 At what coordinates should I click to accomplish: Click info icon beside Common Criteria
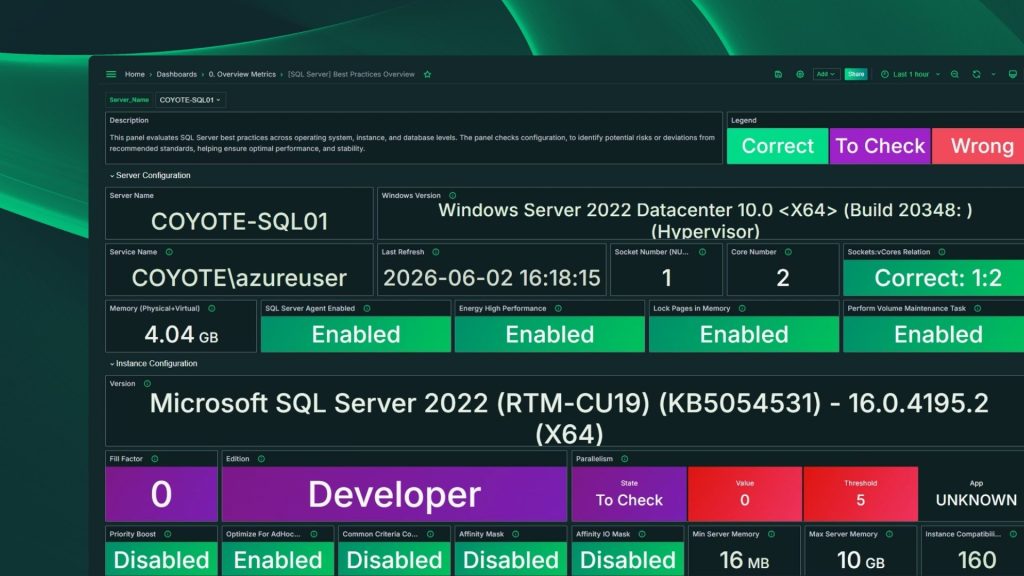[430, 534]
